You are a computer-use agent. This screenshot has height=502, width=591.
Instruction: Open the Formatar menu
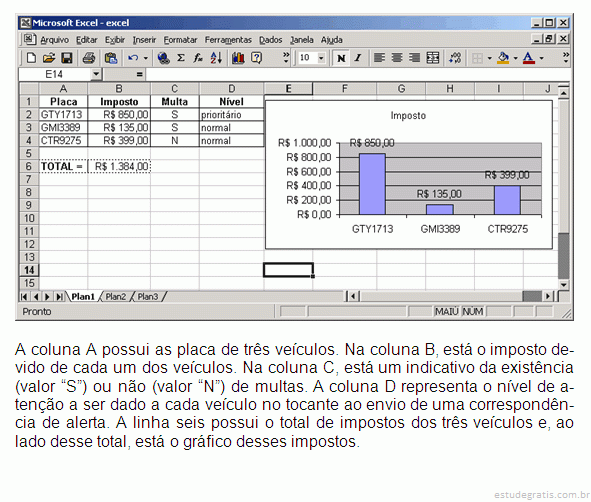(180, 40)
